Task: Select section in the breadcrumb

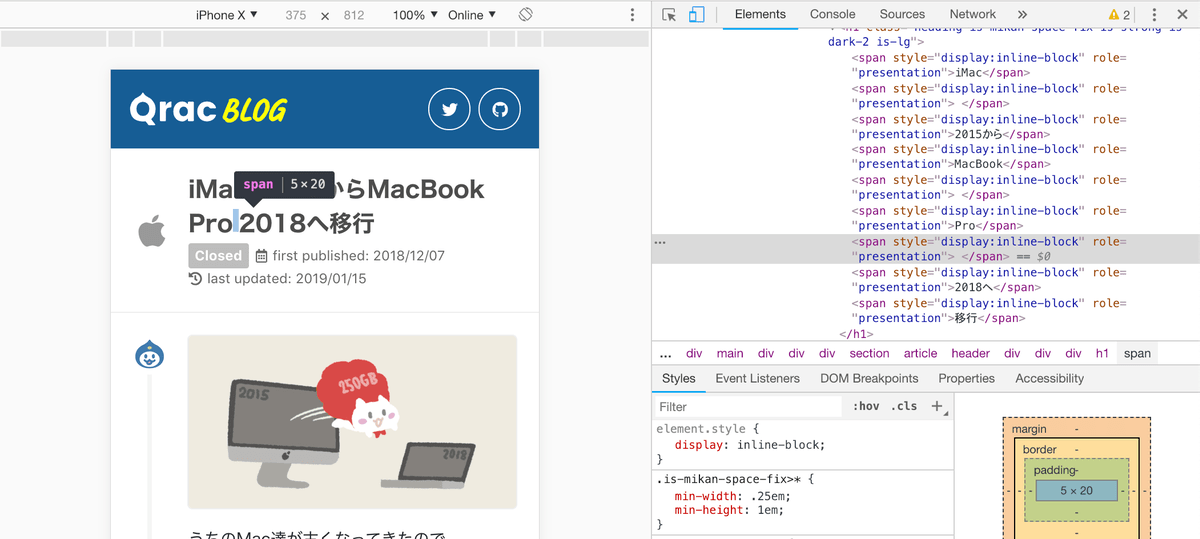Action: [x=869, y=353]
